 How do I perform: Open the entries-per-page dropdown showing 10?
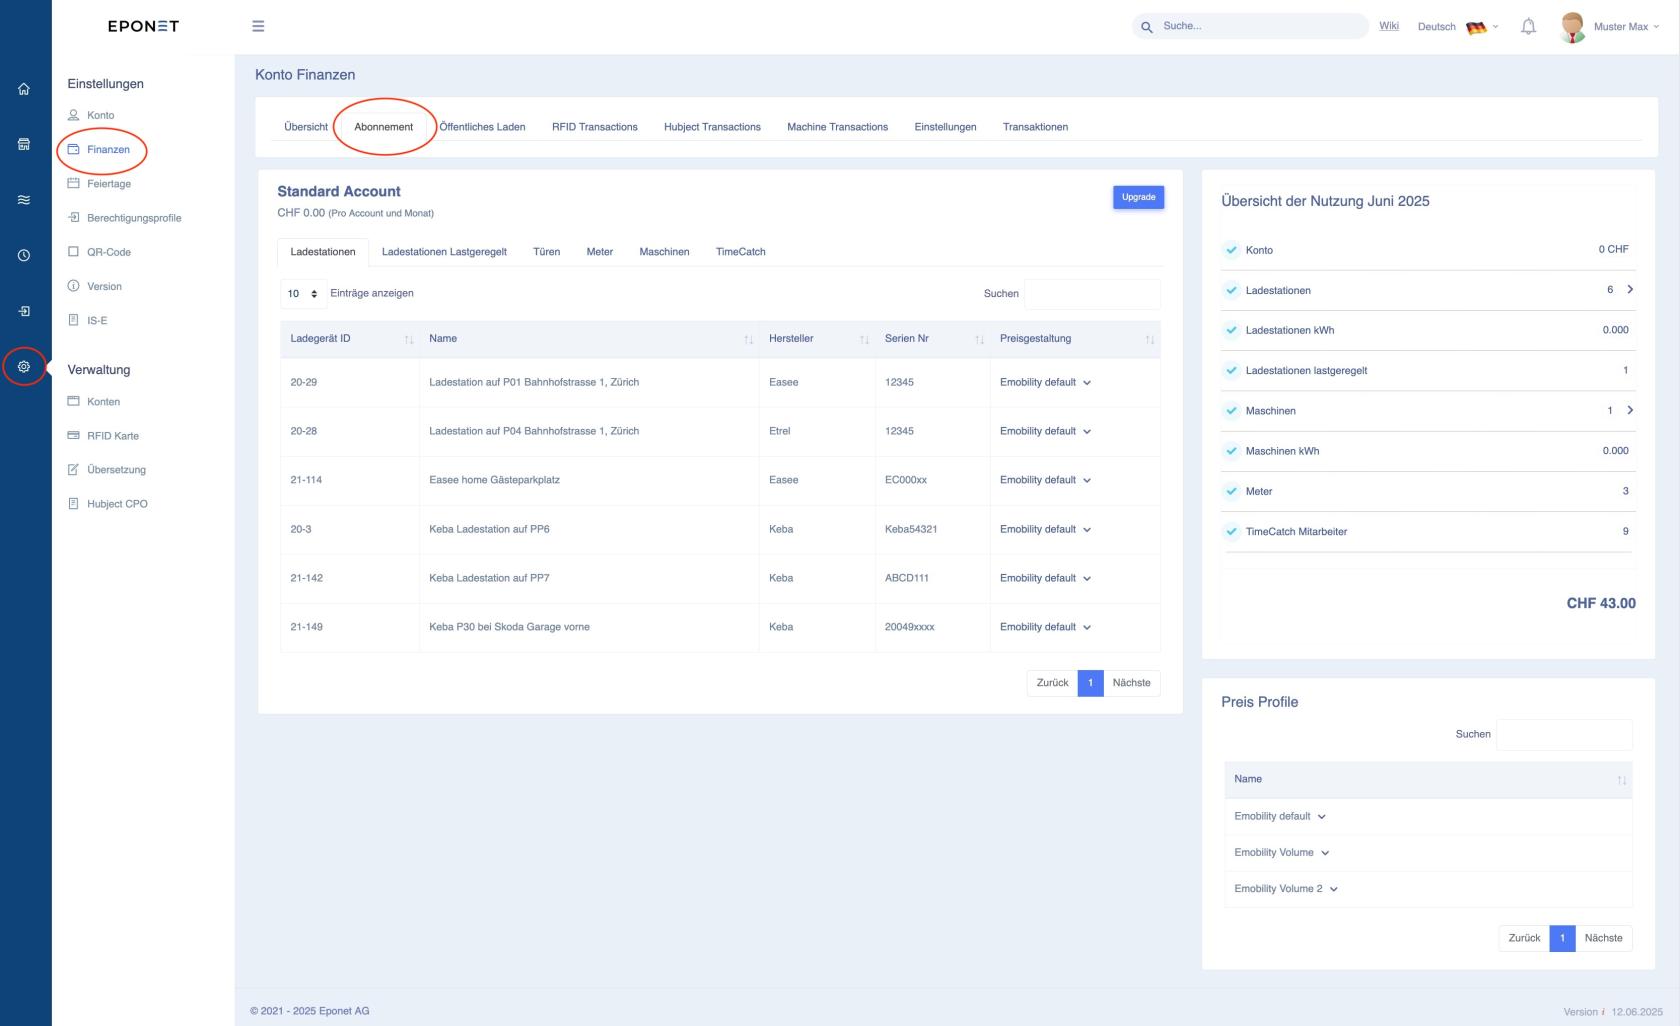click(302, 293)
